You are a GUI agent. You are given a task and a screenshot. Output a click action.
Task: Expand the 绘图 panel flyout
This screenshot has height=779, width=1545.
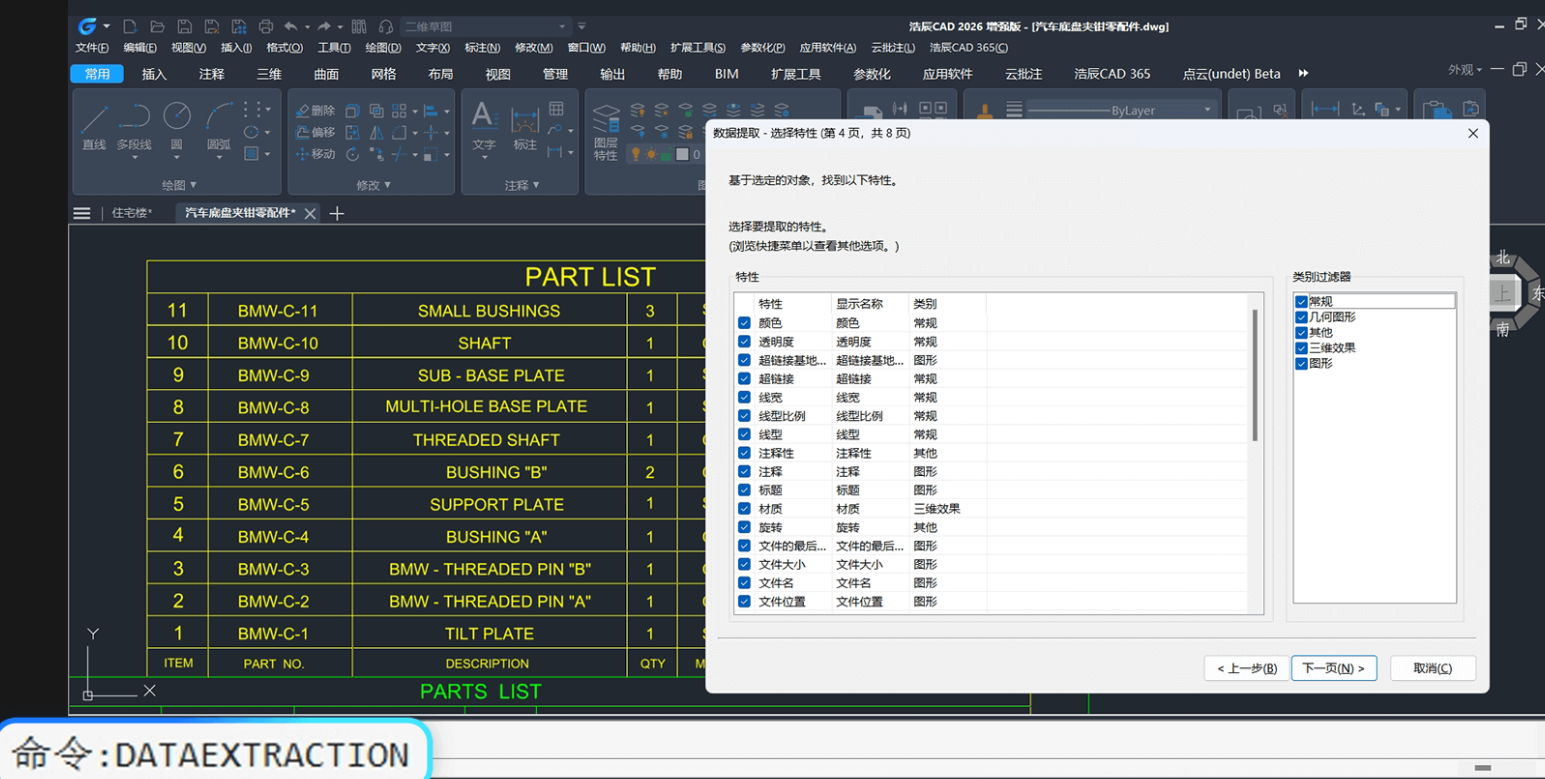pos(179,185)
